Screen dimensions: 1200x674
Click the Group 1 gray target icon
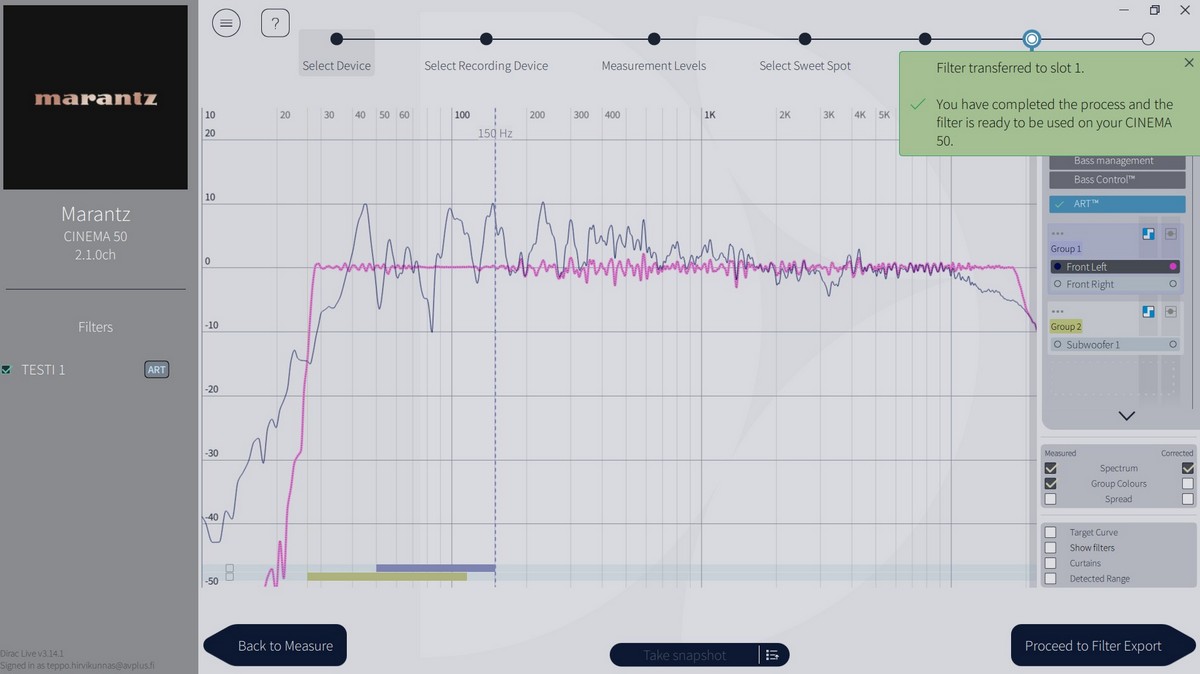coord(1171,233)
